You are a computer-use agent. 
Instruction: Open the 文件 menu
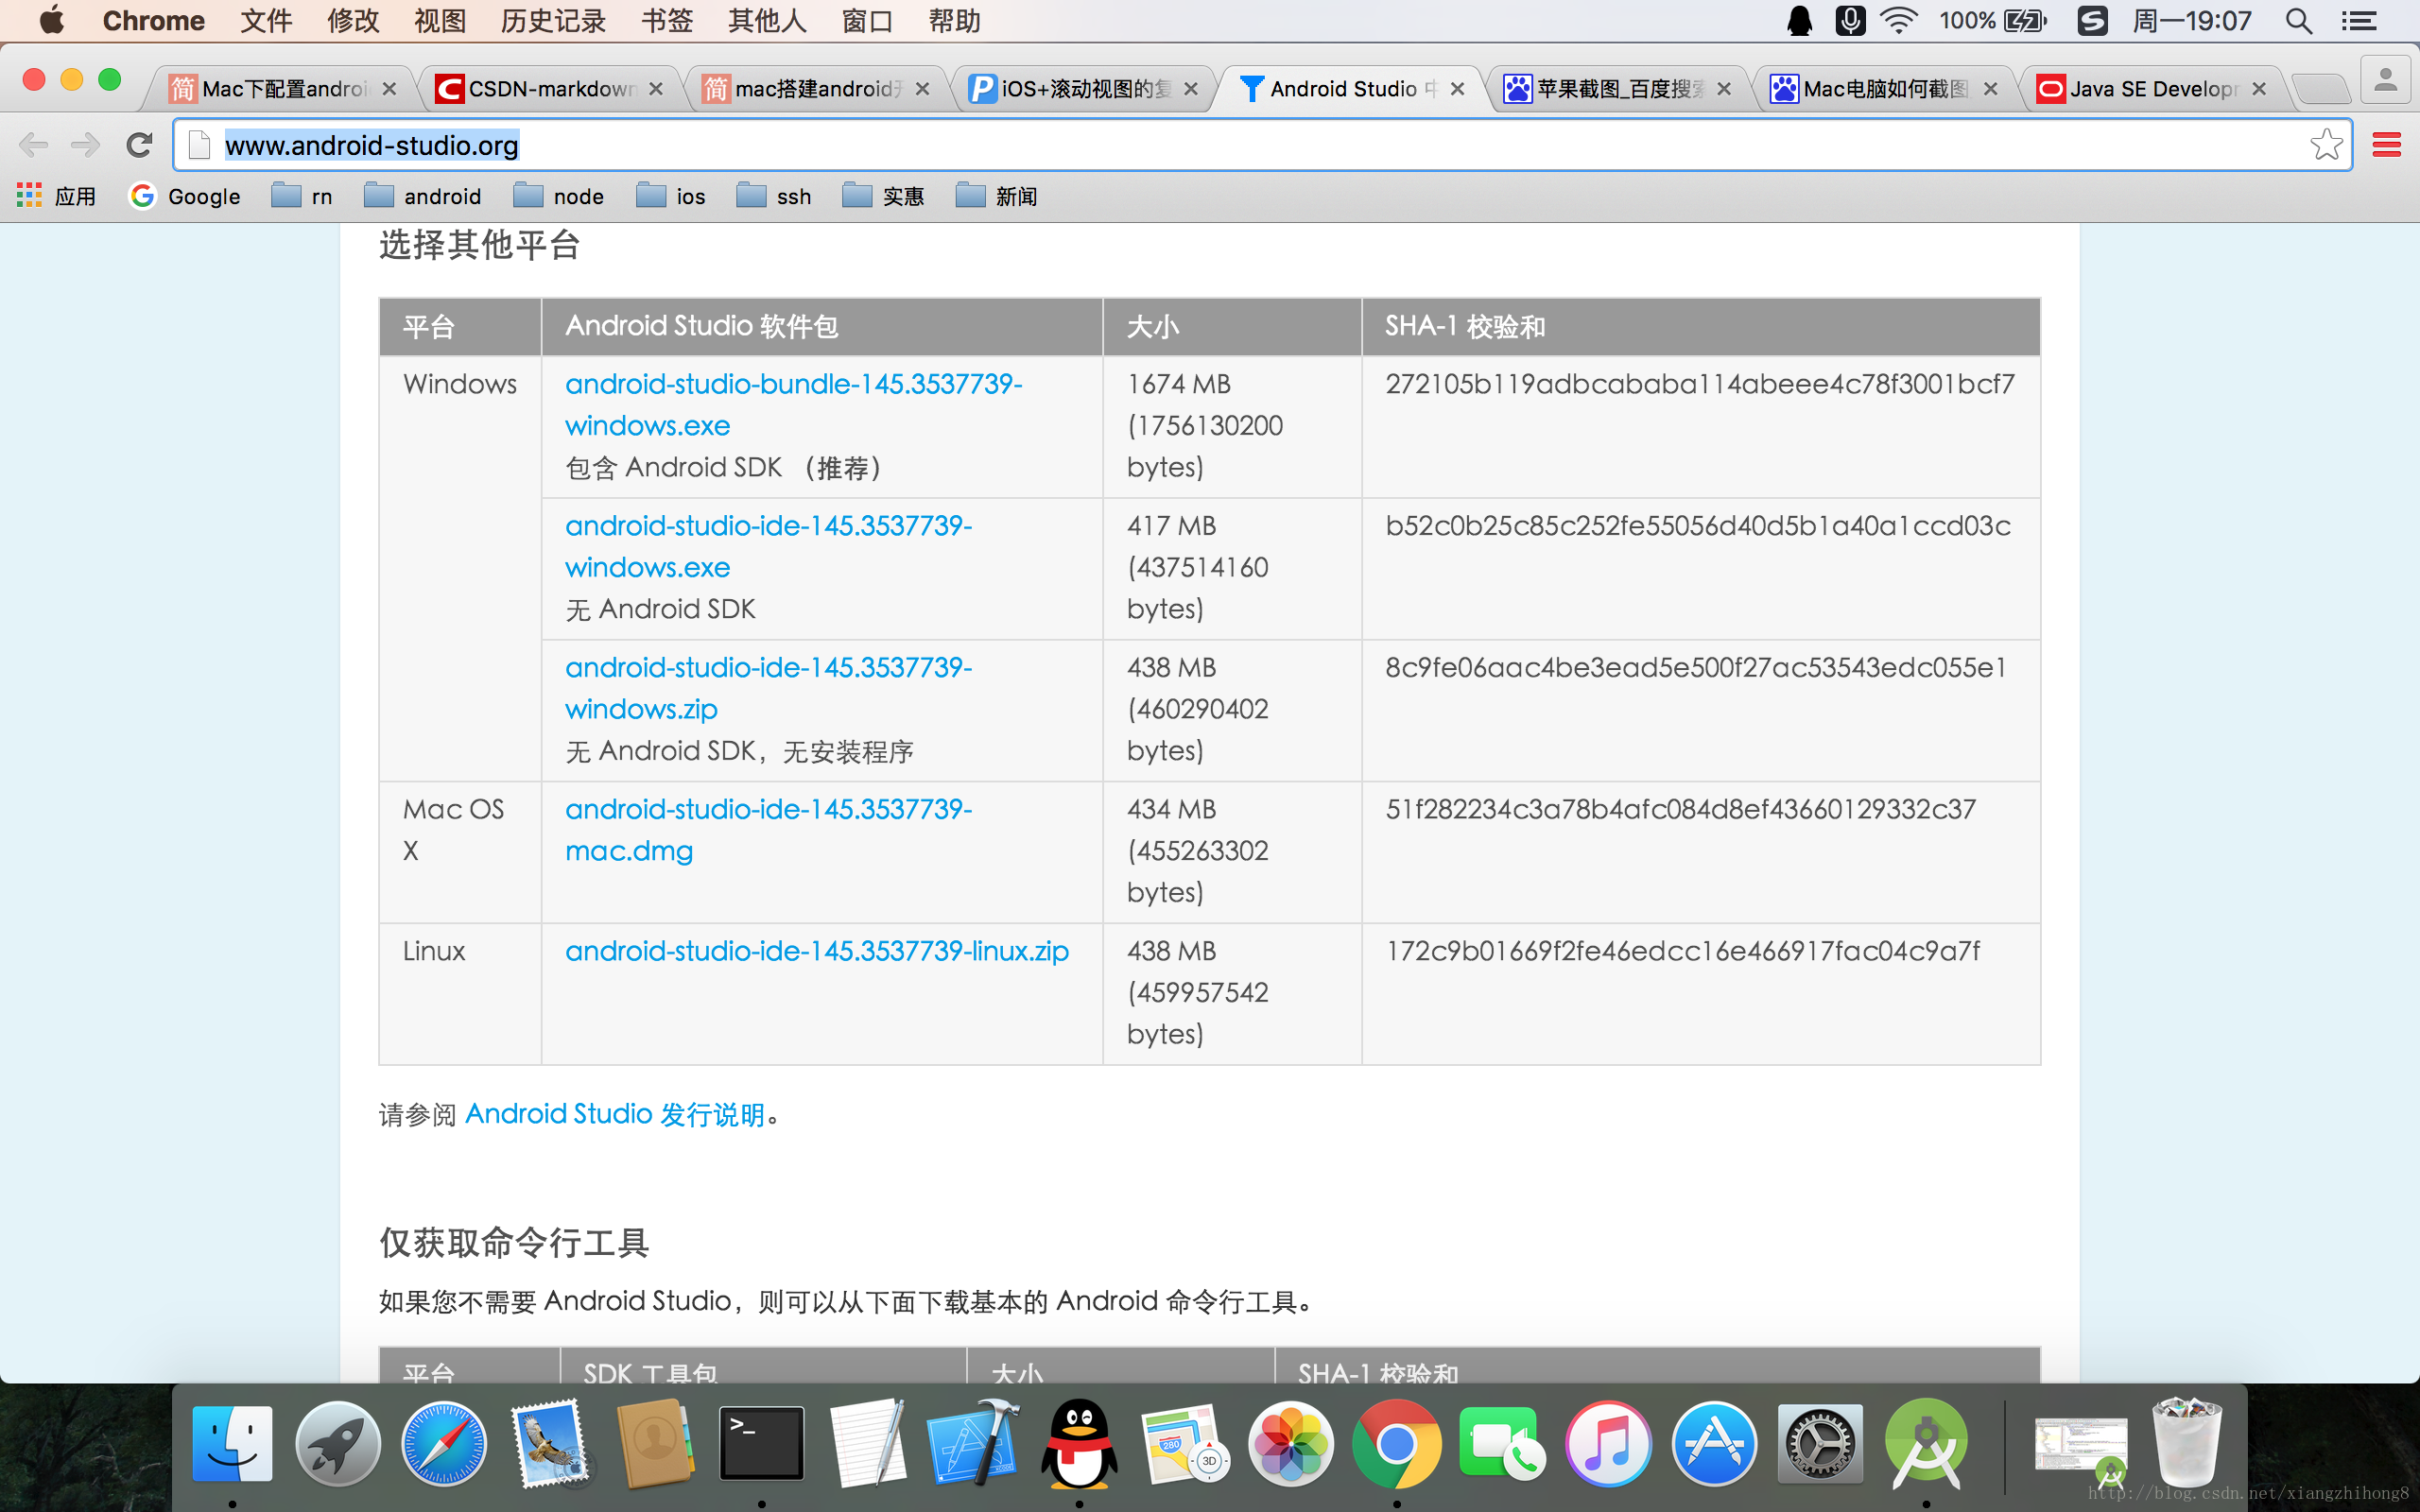point(265,21)
